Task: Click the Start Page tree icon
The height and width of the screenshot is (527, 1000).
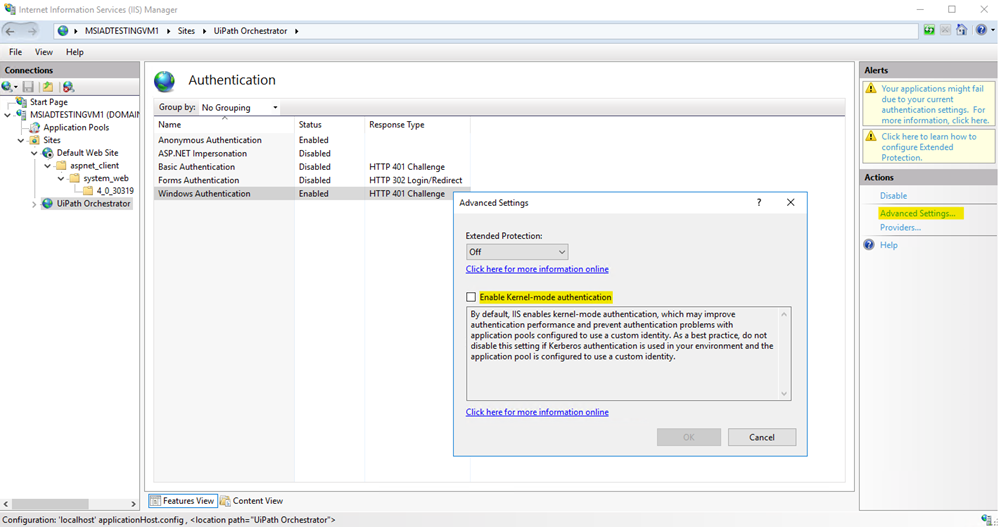Action: 22,101
